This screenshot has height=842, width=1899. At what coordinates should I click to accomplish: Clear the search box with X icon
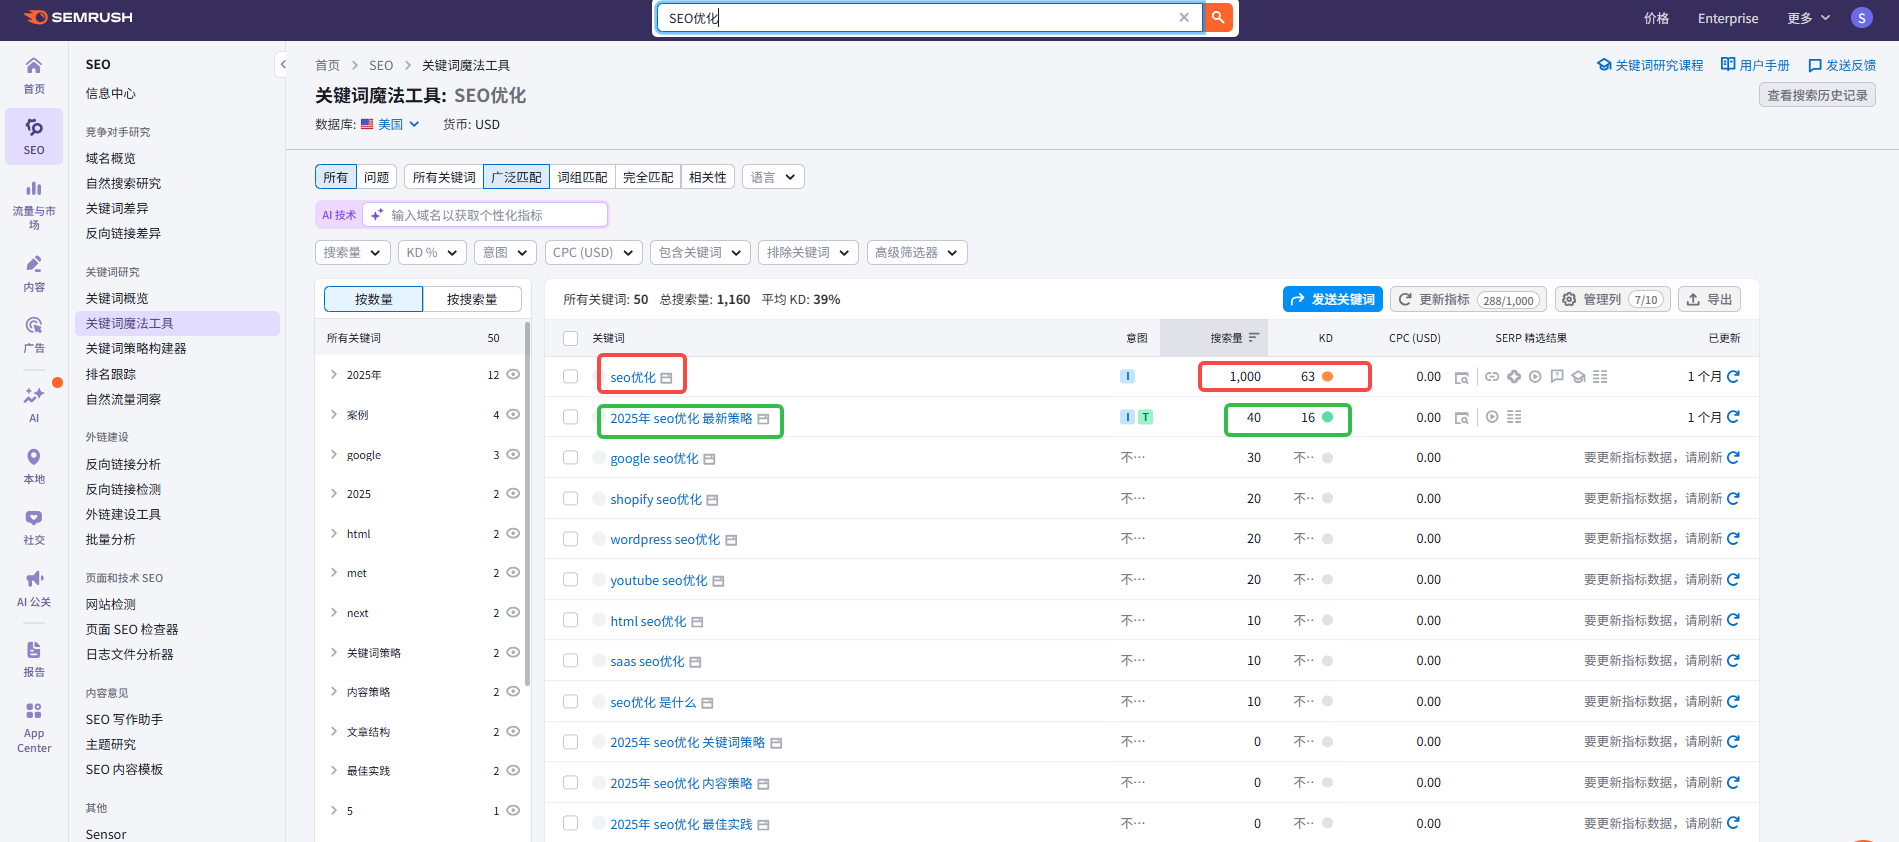pos(1184,18)
